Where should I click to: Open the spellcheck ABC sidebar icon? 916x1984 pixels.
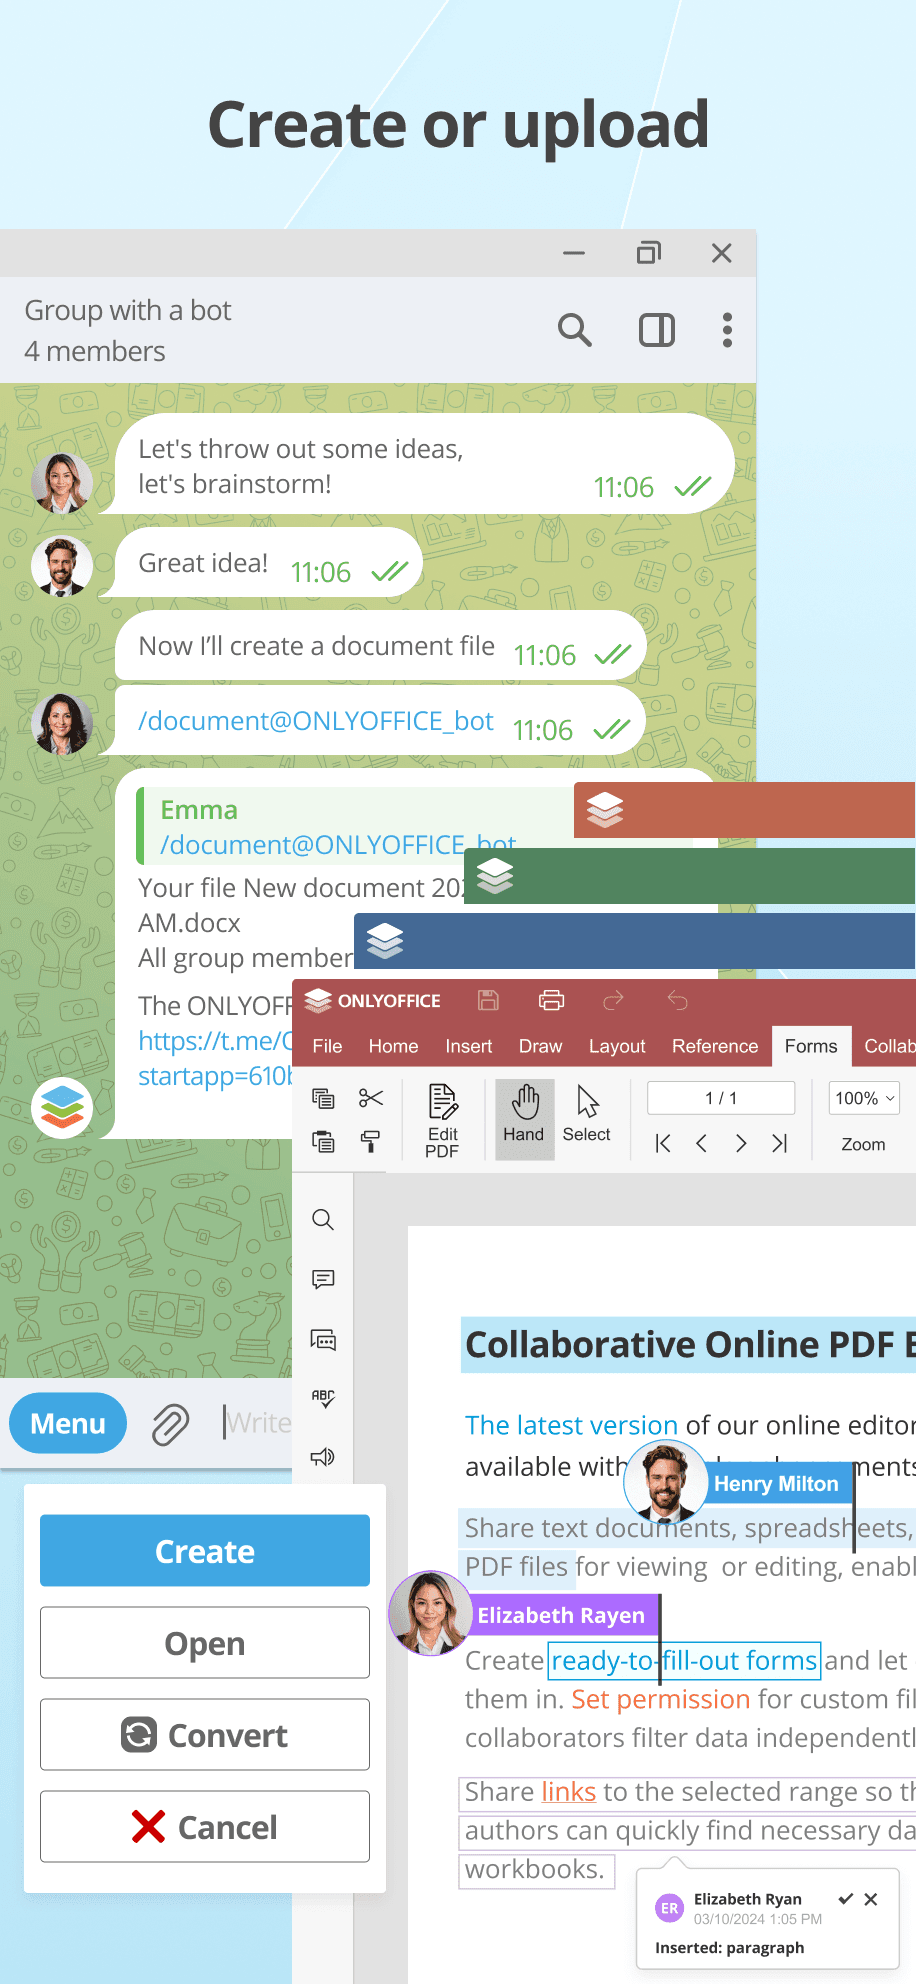323,1398
